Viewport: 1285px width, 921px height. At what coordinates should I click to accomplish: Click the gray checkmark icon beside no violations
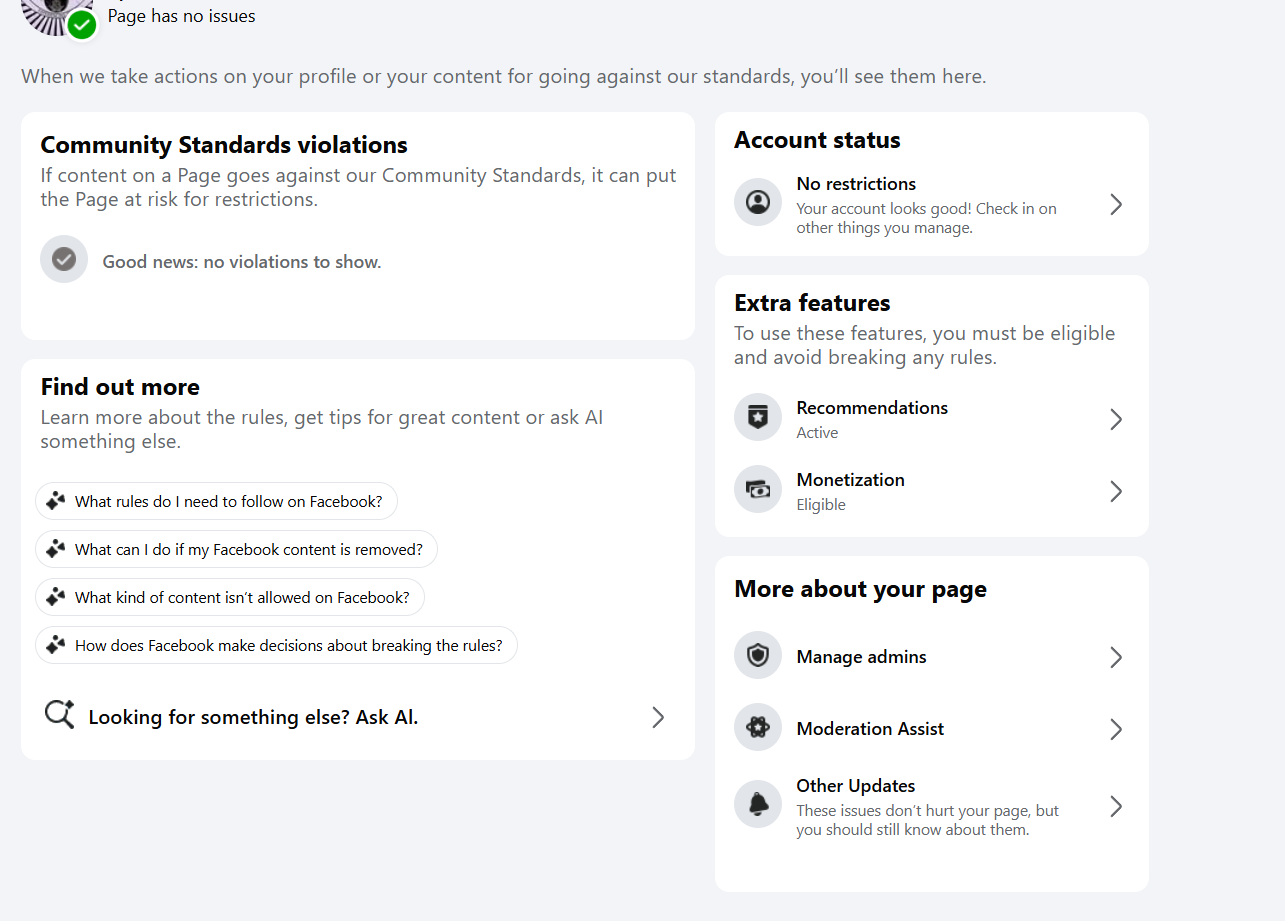[64, 260]
